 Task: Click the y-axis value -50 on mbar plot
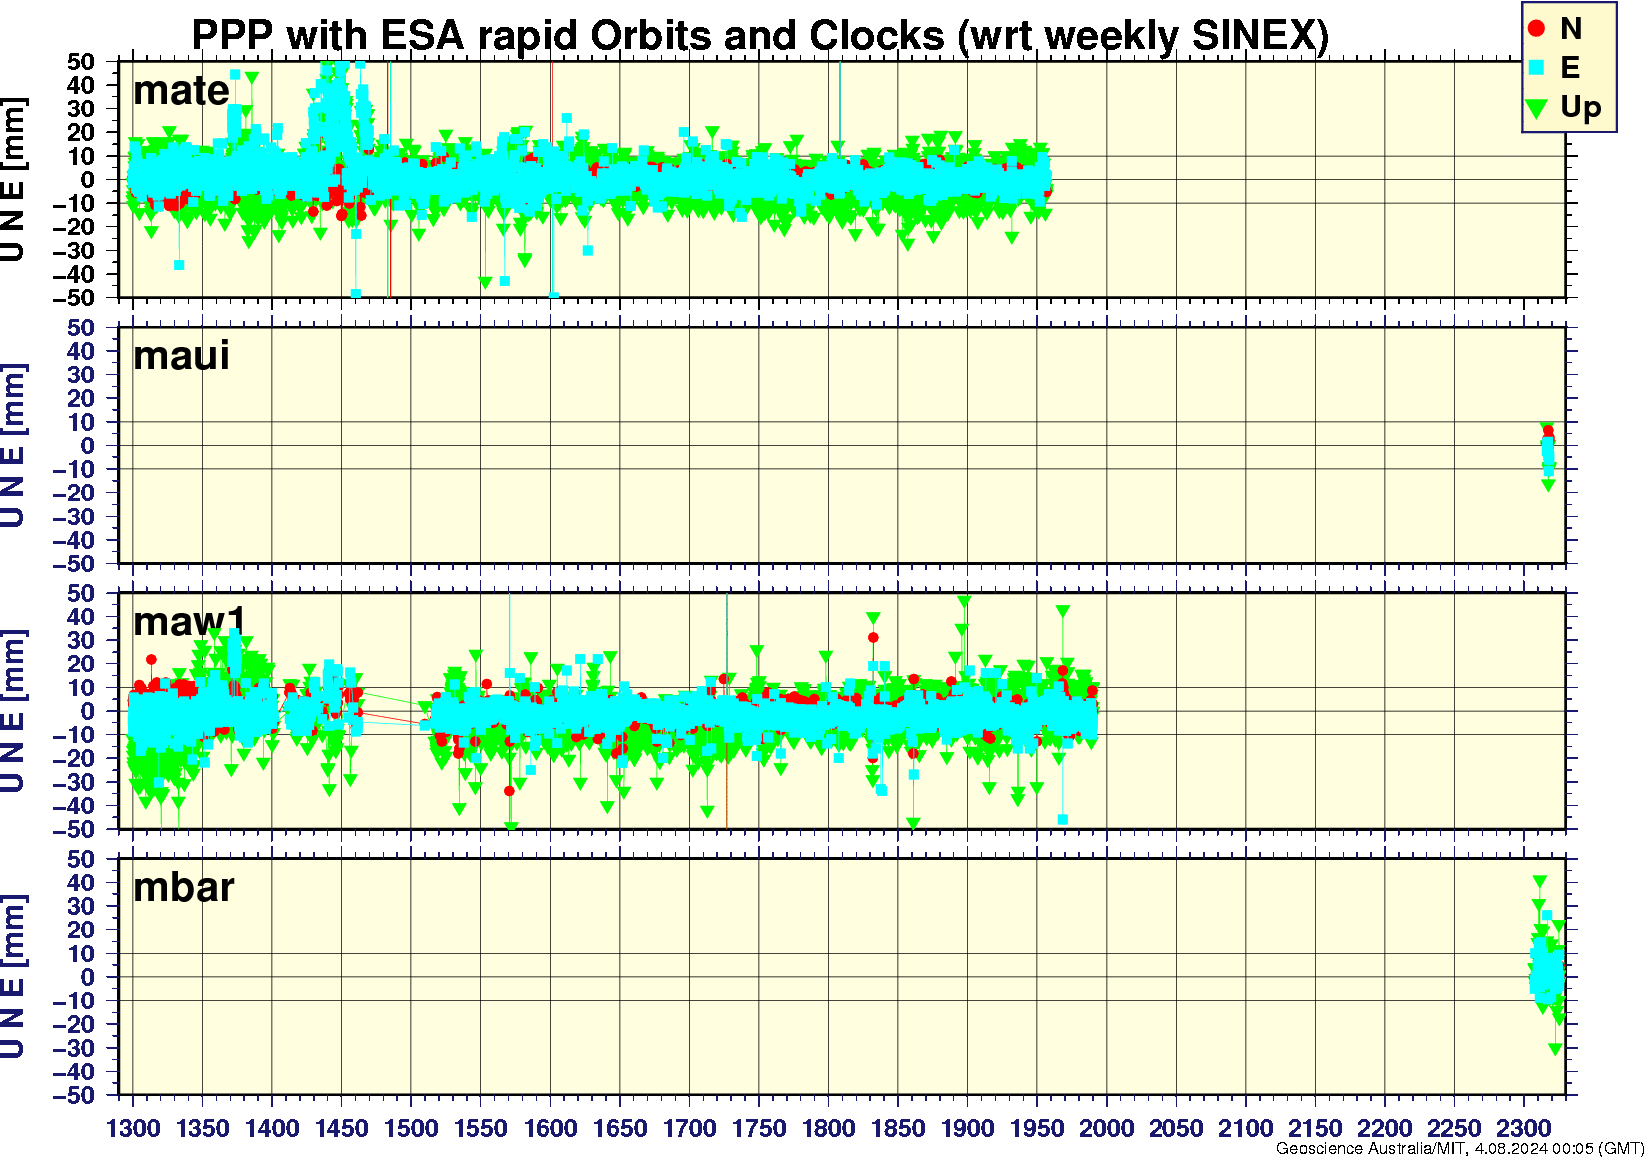74,1096
